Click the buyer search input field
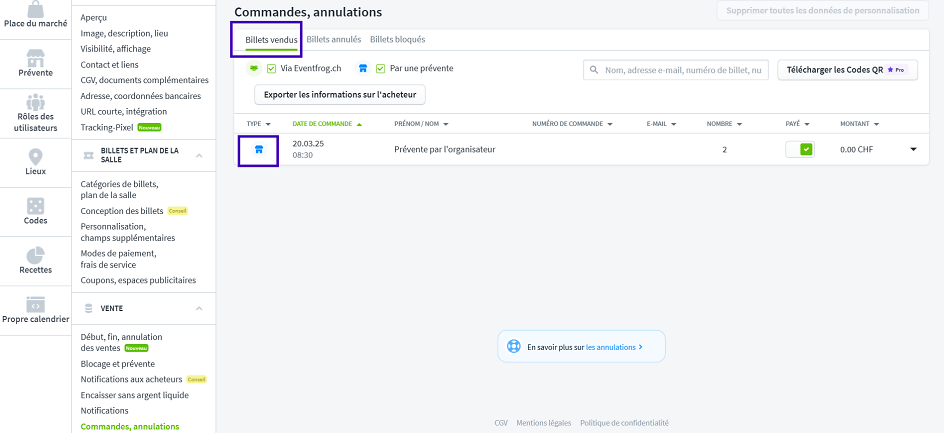Viewport: 944px width, 433px height. 685,70
